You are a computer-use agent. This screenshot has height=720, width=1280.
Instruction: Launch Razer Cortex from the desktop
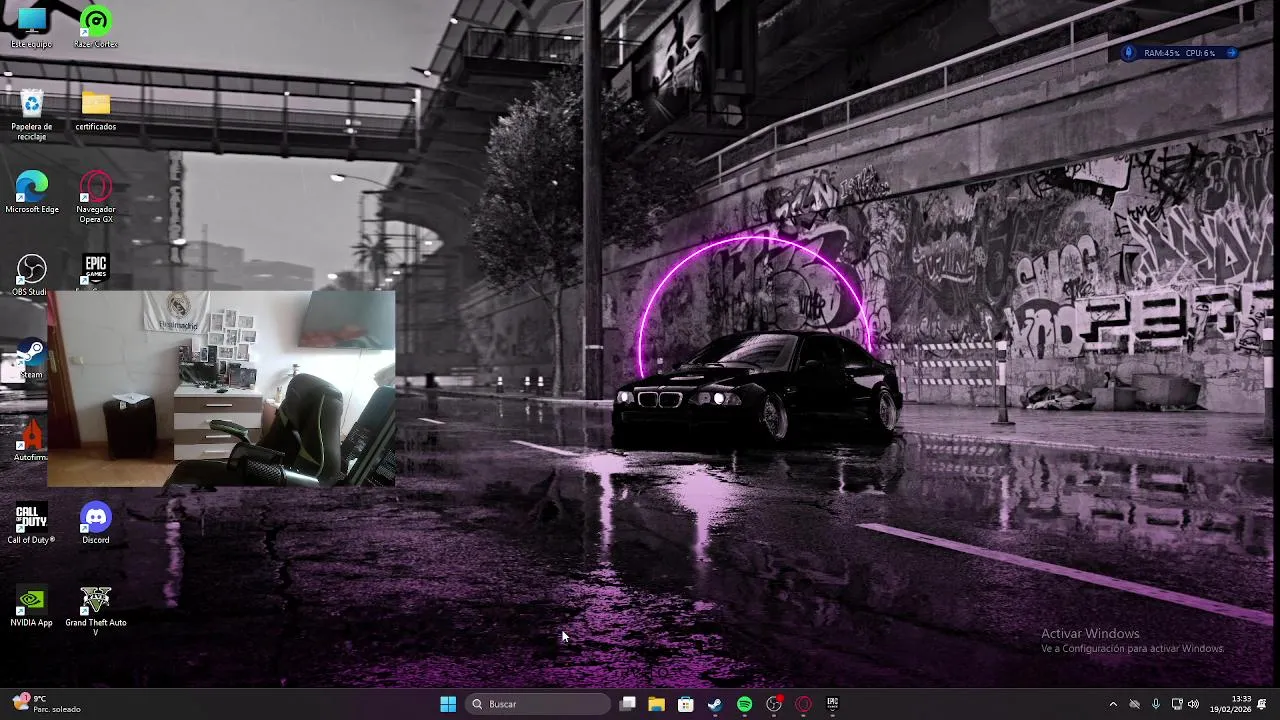[96, 28]
